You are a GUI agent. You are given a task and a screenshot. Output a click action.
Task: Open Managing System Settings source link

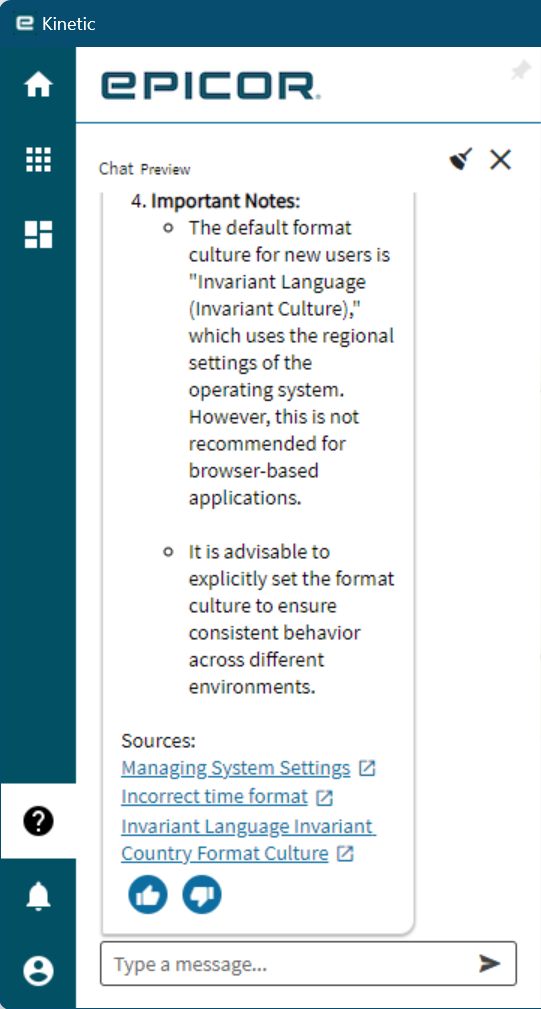point(235,768)
